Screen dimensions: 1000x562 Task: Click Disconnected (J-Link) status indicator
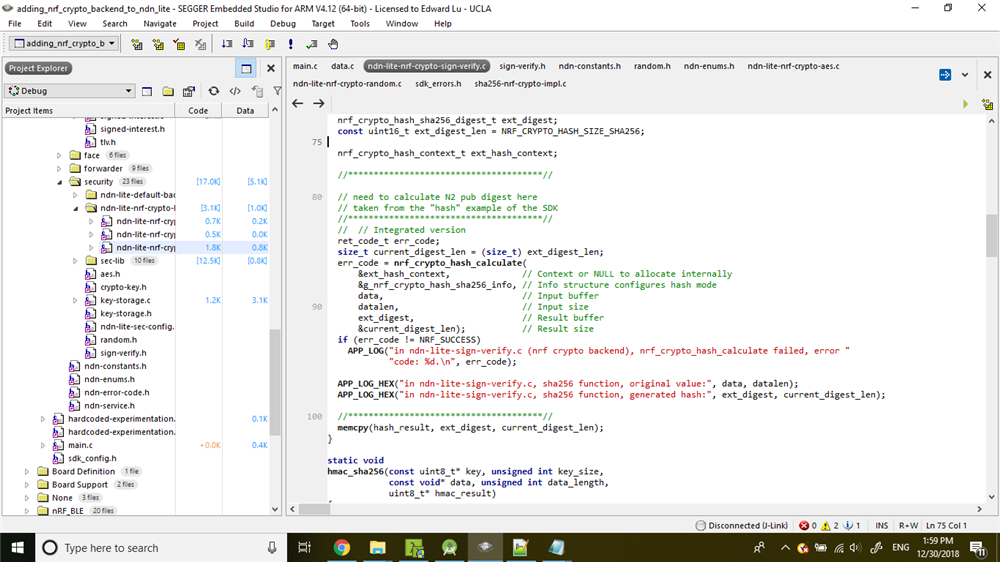741,526
